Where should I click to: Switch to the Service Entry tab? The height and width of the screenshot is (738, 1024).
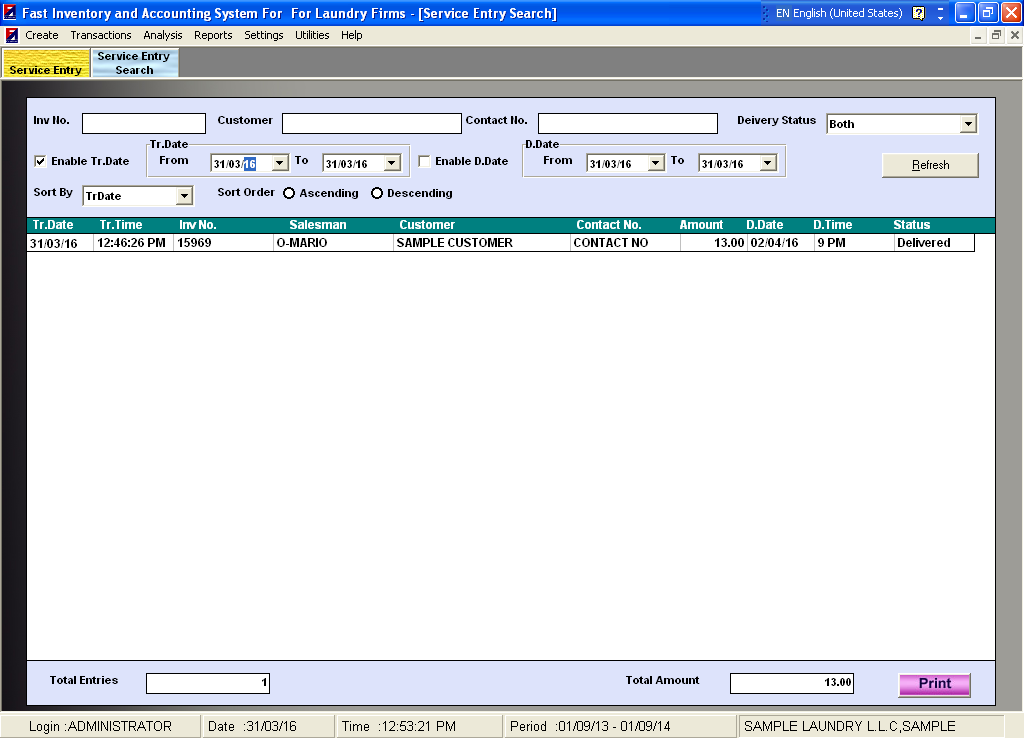click(45, 64)
